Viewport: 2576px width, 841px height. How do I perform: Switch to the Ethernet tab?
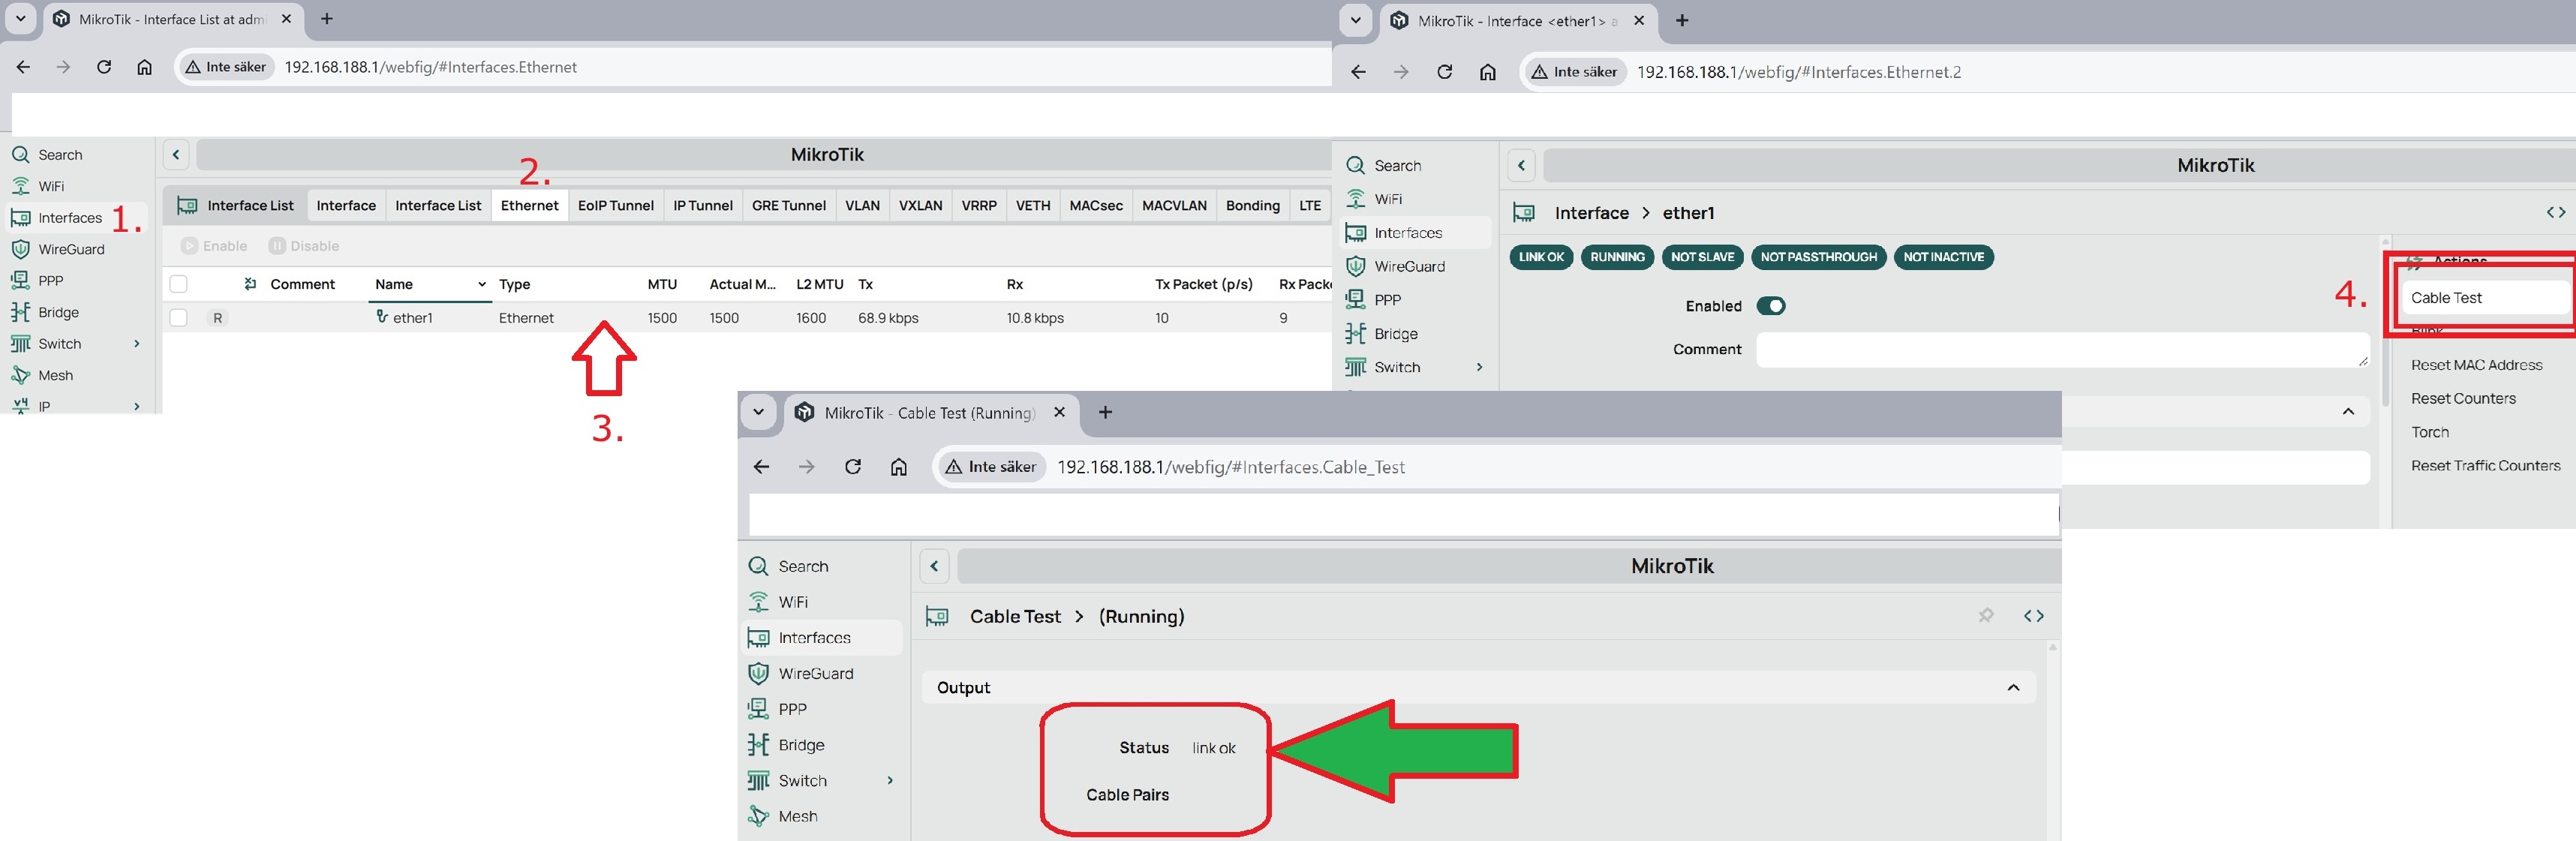pos(529,206)
